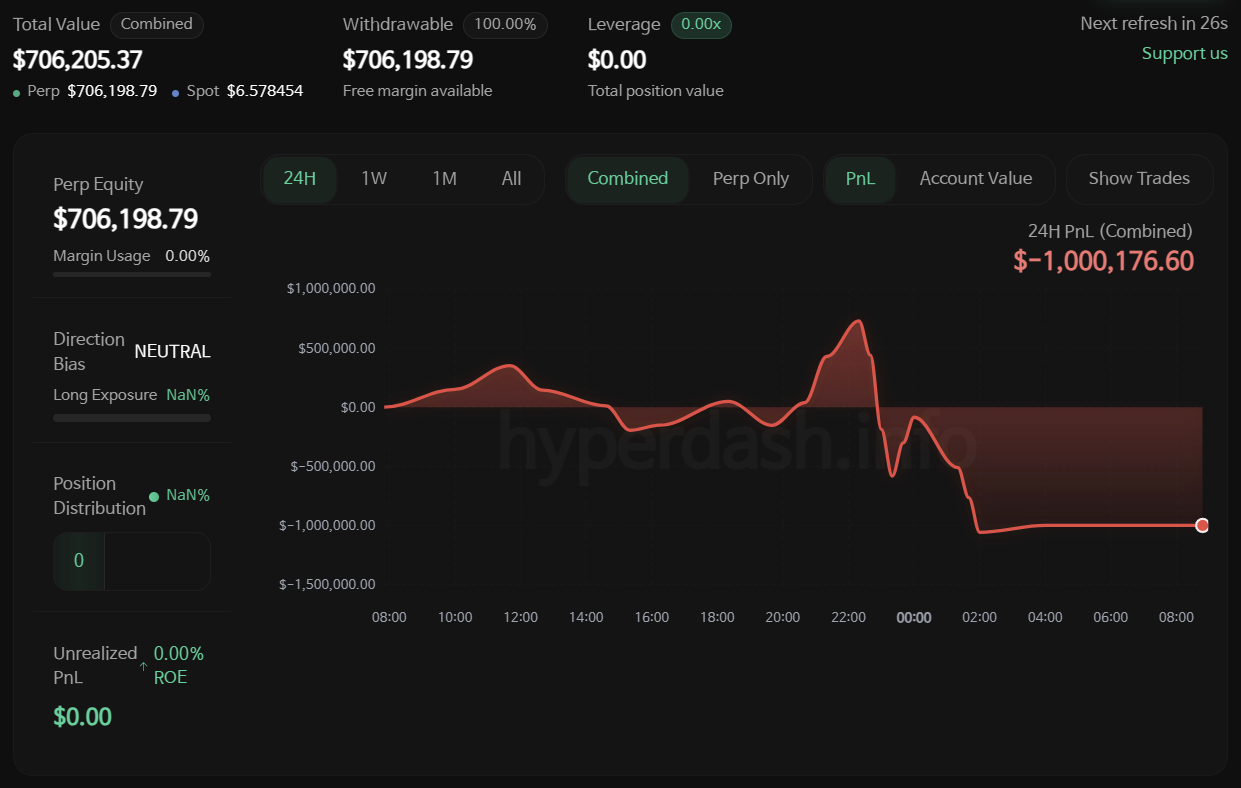Image resolution: width=1241 pixels, height=788 pixels.
Task: Click the Margin Usage progress bar
Action: pos(132,274)
